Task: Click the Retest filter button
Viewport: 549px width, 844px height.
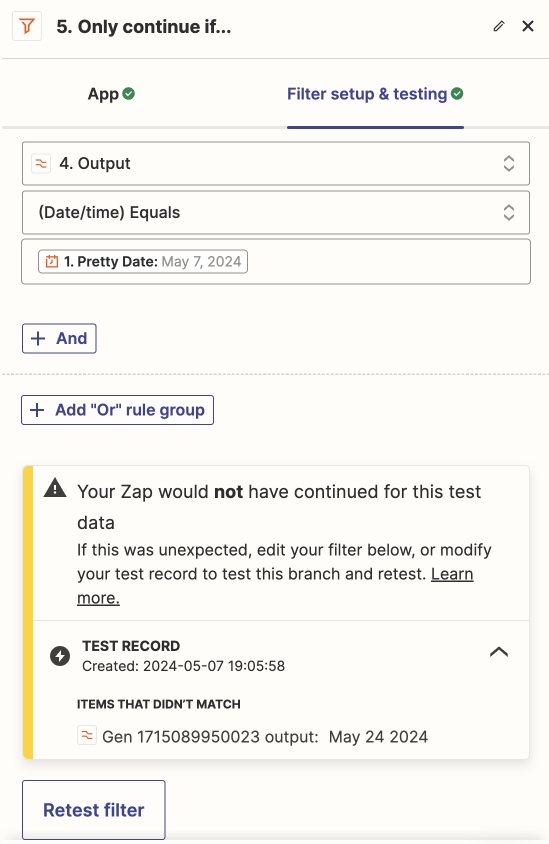Action: tap(94, 810)
